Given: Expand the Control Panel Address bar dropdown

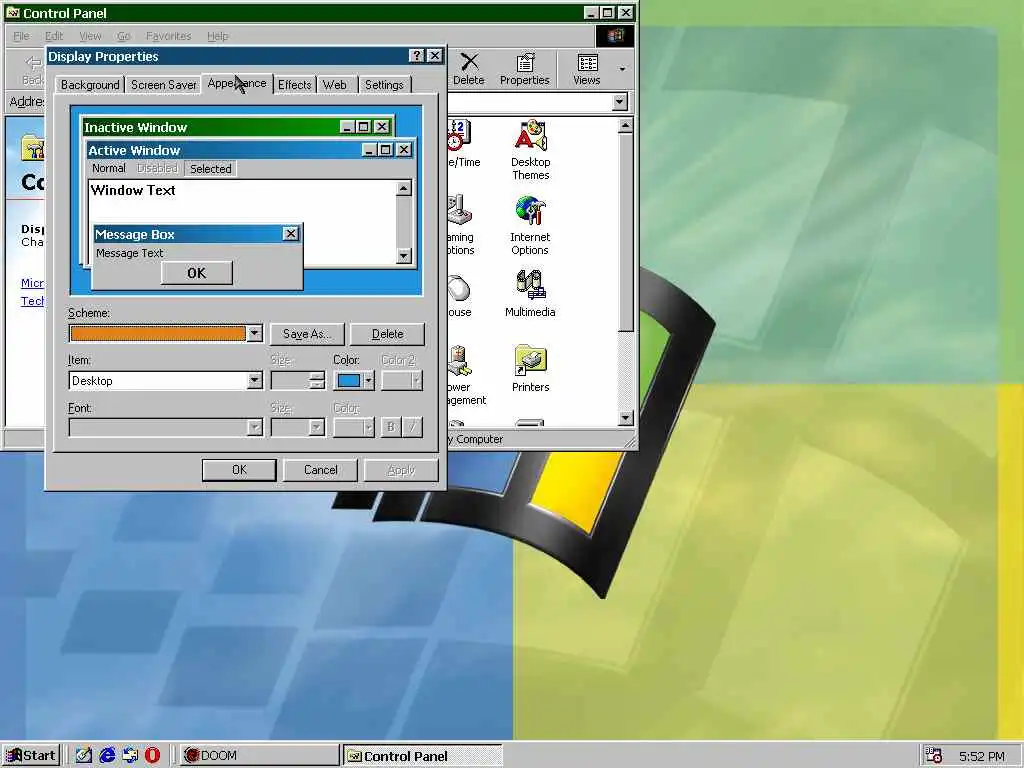Looking at the screenshot, I should point(619,102).
